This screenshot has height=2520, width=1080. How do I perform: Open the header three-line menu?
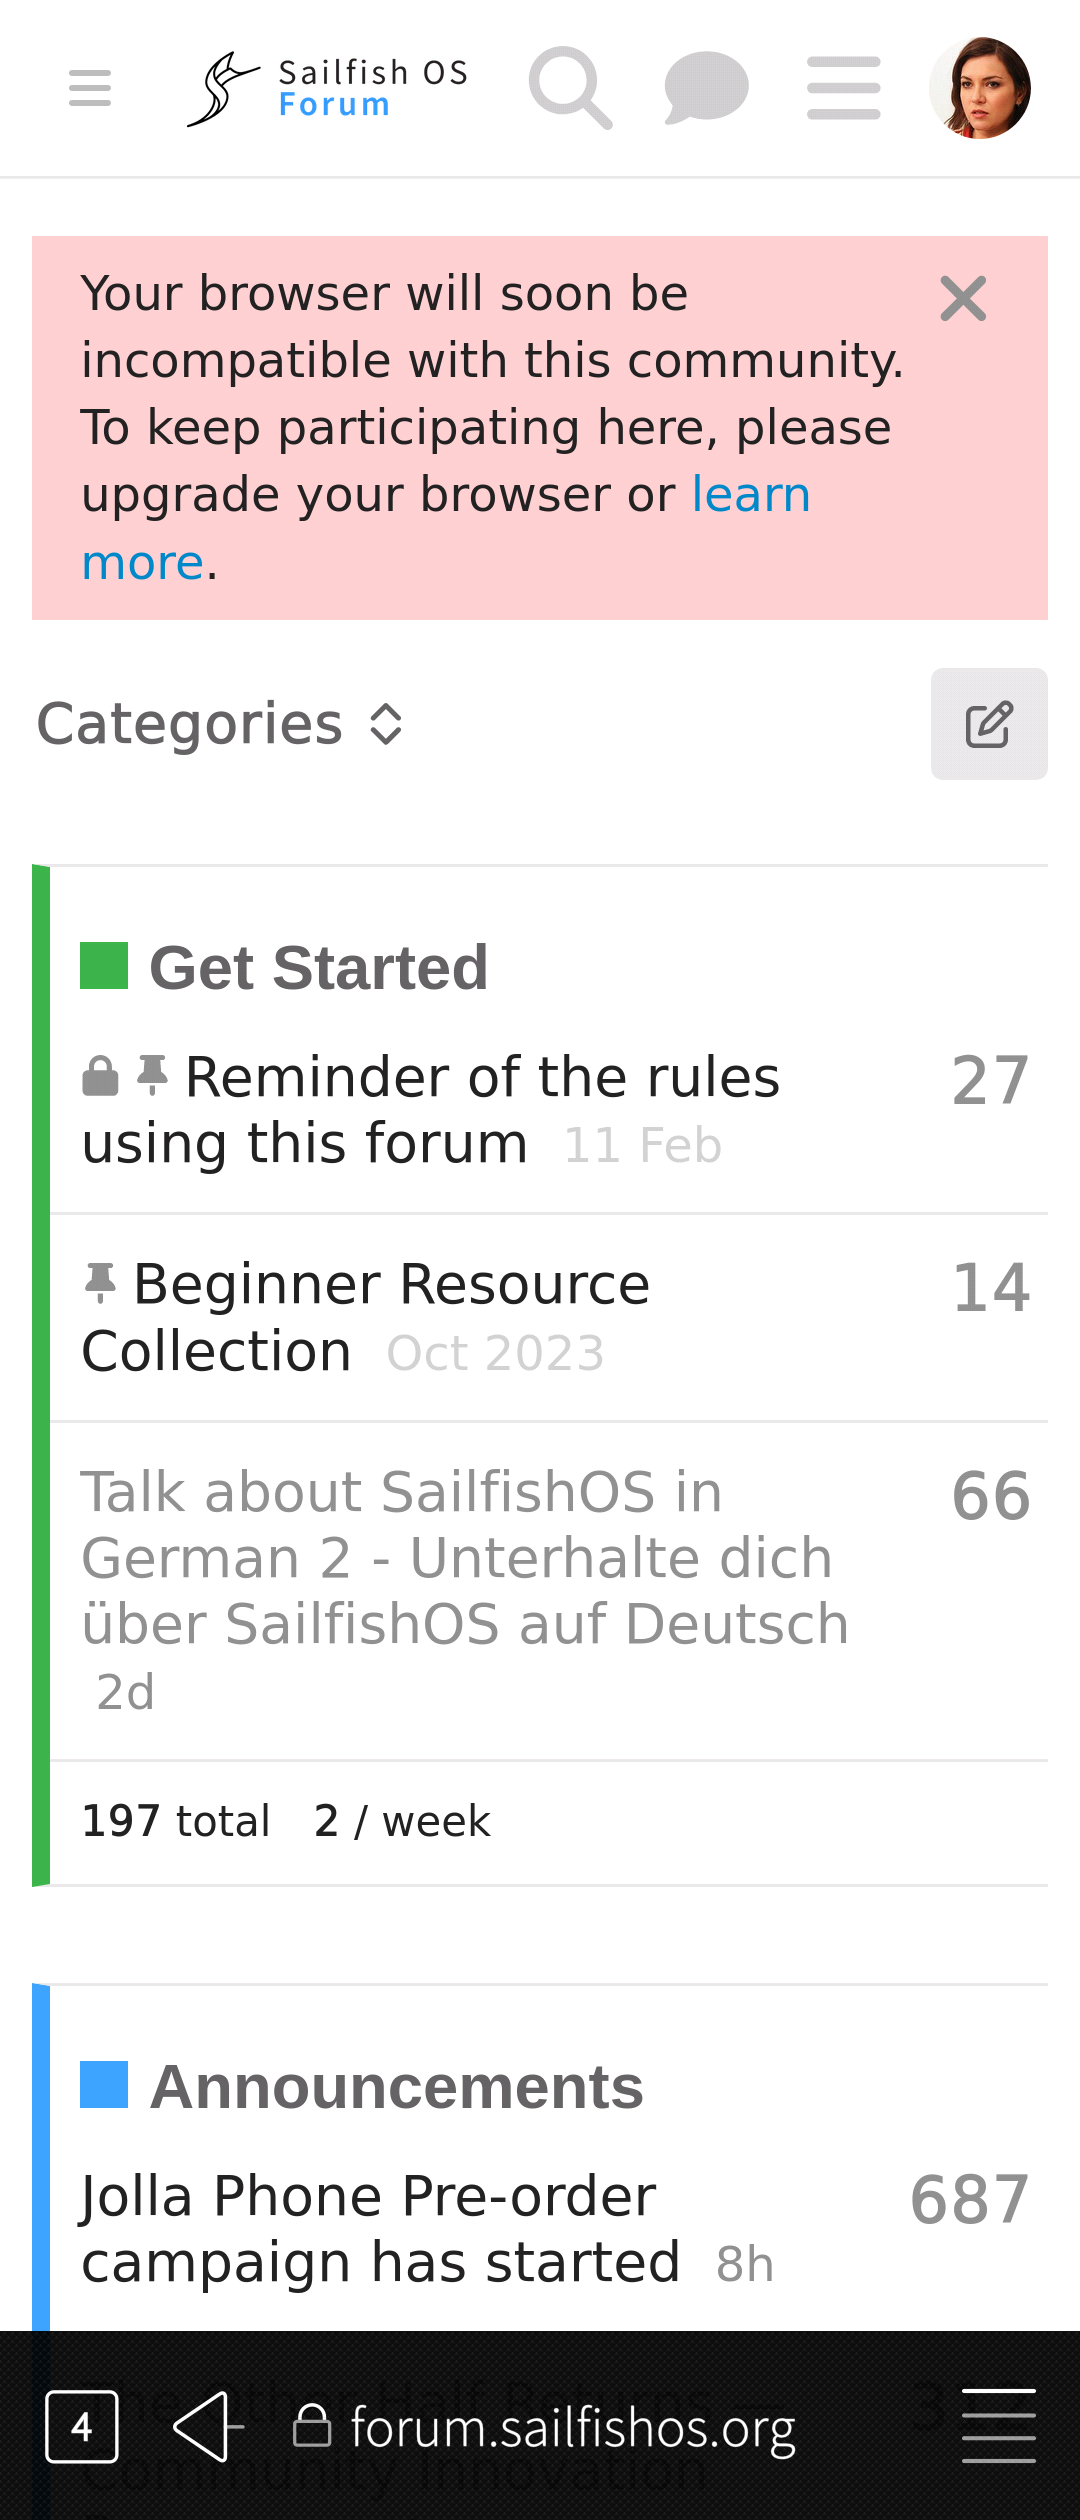pyautogui.click(x=843, y=88)
